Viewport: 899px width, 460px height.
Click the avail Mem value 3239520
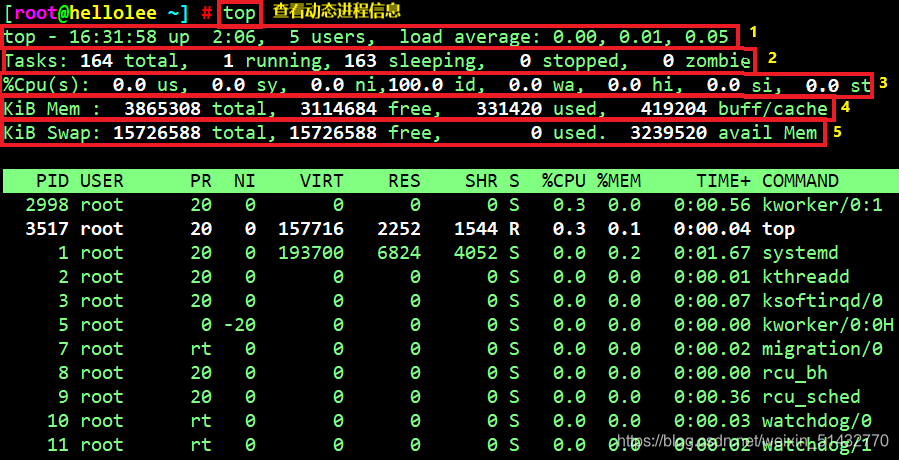(669, 133)
